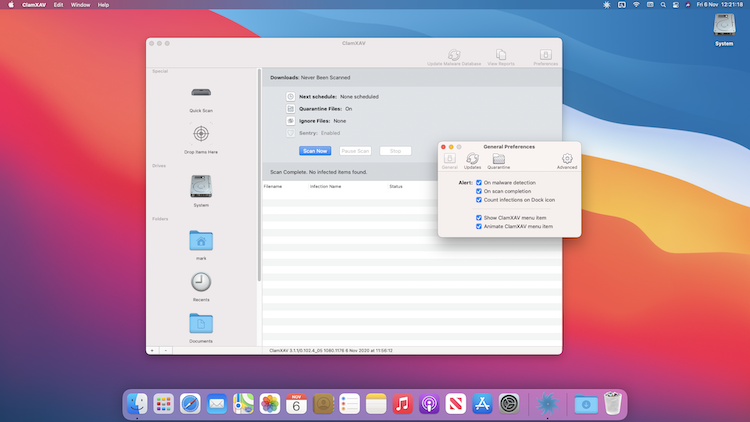Click the Drop Items Here target icon

[x=201, y=134]
